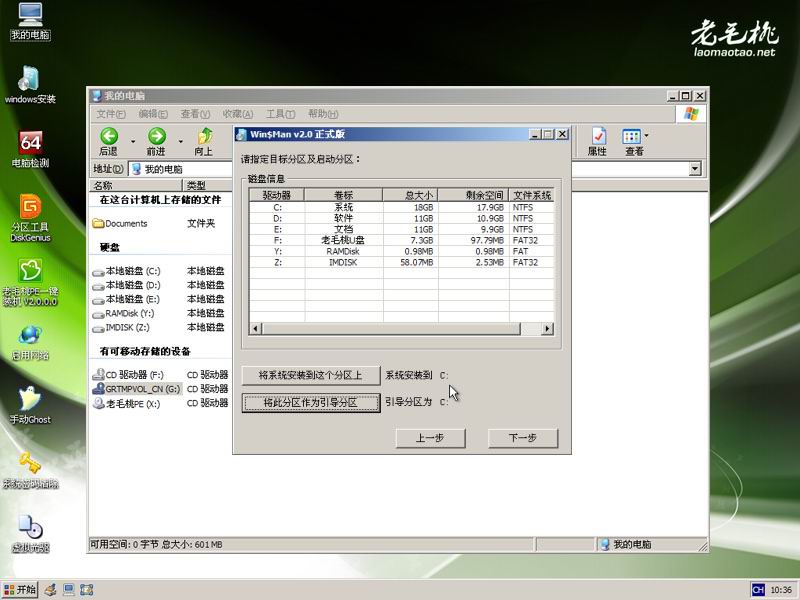
Task: Select the C: 系统 row in the disk table
Action: tap(402, 207)
